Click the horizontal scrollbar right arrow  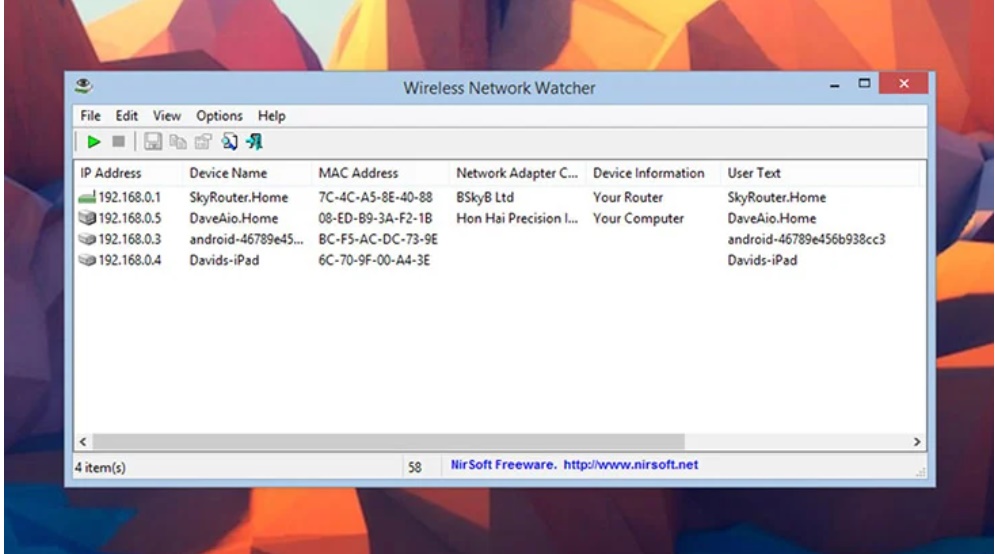916,441
